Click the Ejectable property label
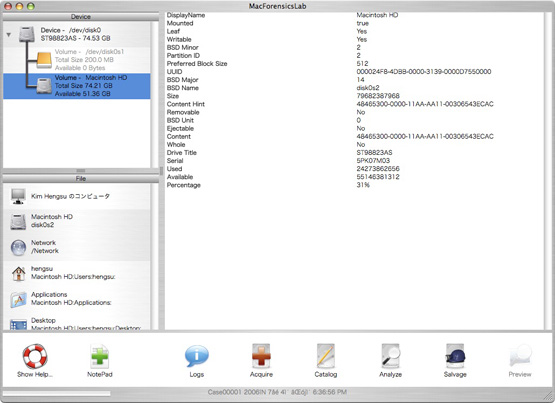555x403 pixels. 180,128
